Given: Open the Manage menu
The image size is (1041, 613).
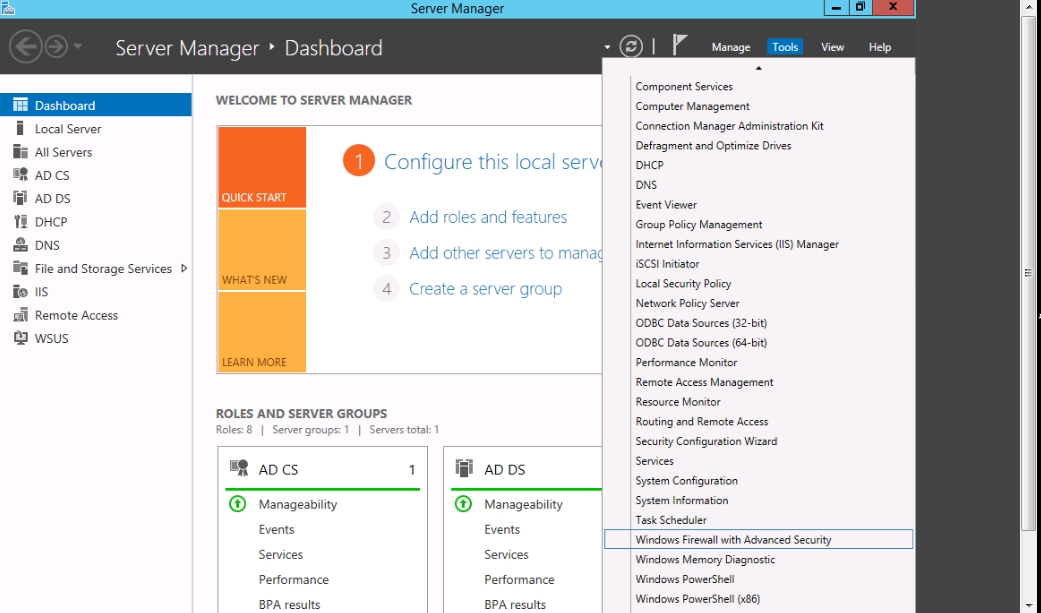Looking at the screenshot, I should pos(730,47).
